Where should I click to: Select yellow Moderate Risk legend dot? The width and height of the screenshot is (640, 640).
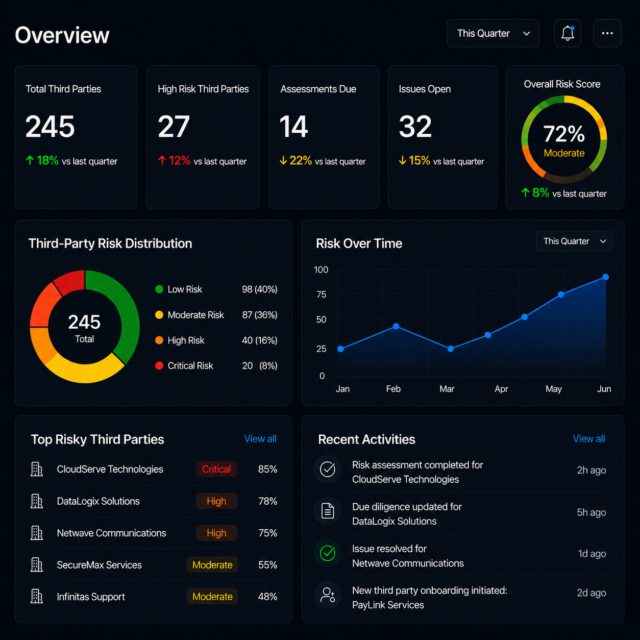point(159,315)
